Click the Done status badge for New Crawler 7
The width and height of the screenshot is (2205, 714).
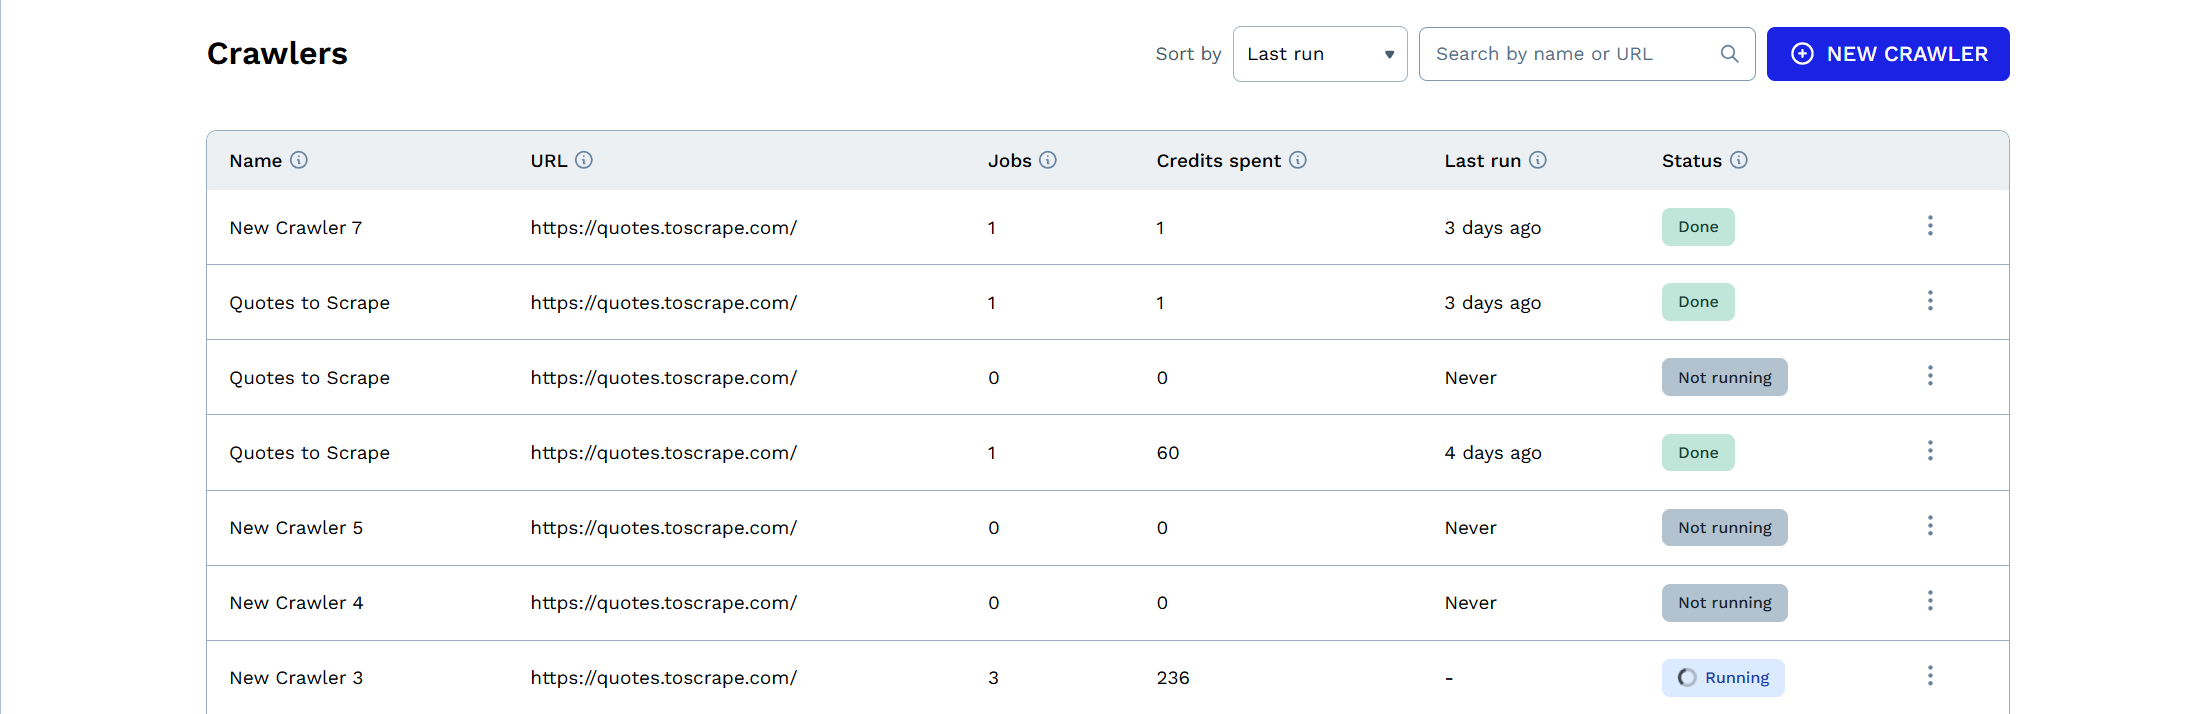pyautogui.click(x=1698, y=227)
